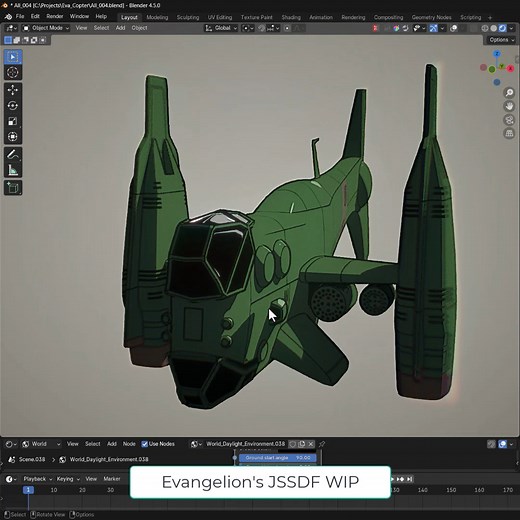Viewport: 520px width, 520px height.
Task: Toggle snapping magnet button
Action: point(262,28)
